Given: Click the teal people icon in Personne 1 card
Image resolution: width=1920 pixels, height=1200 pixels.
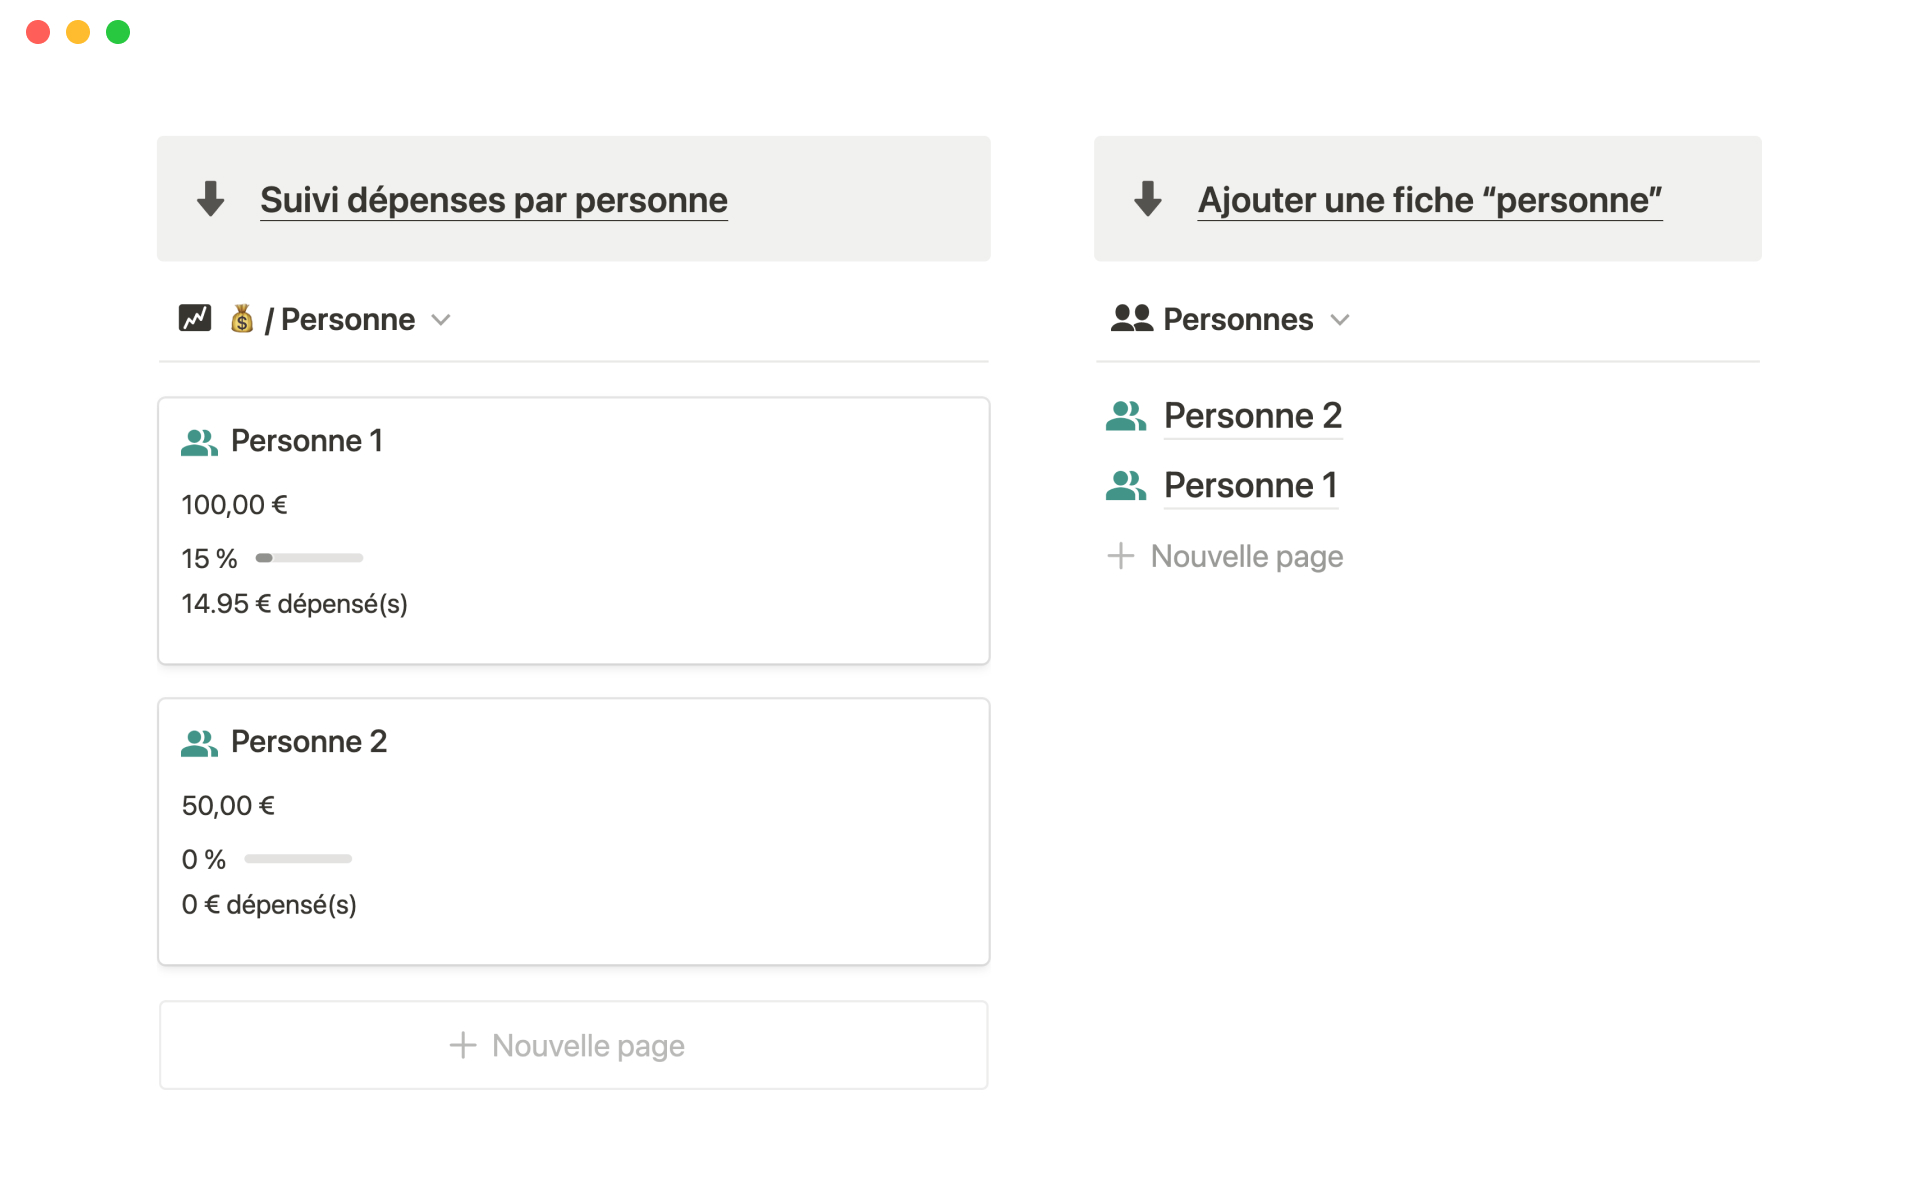Looking at the screenshot, I should point(199,442).
